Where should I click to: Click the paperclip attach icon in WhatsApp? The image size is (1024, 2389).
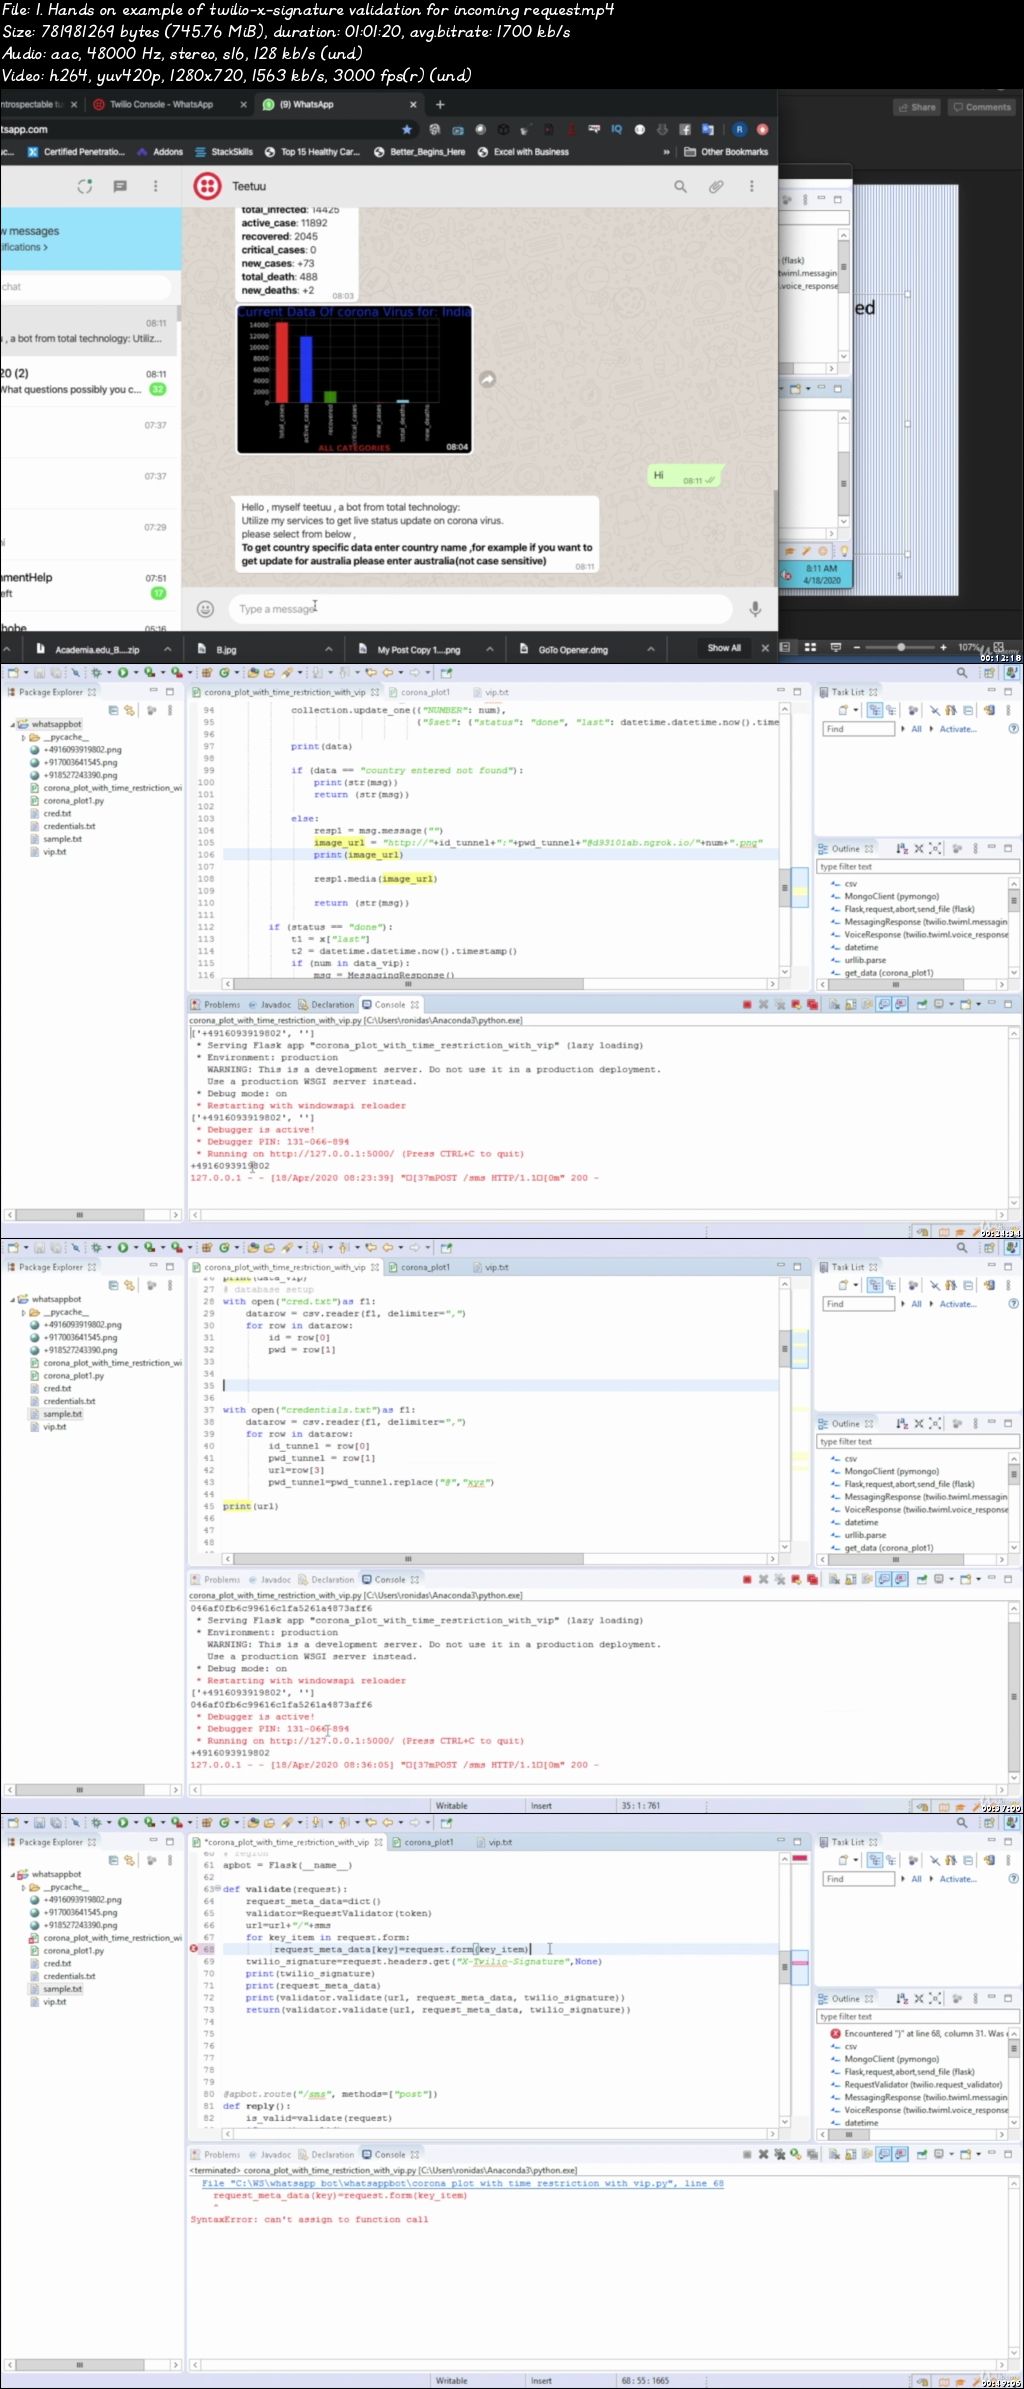click(716, 186)
